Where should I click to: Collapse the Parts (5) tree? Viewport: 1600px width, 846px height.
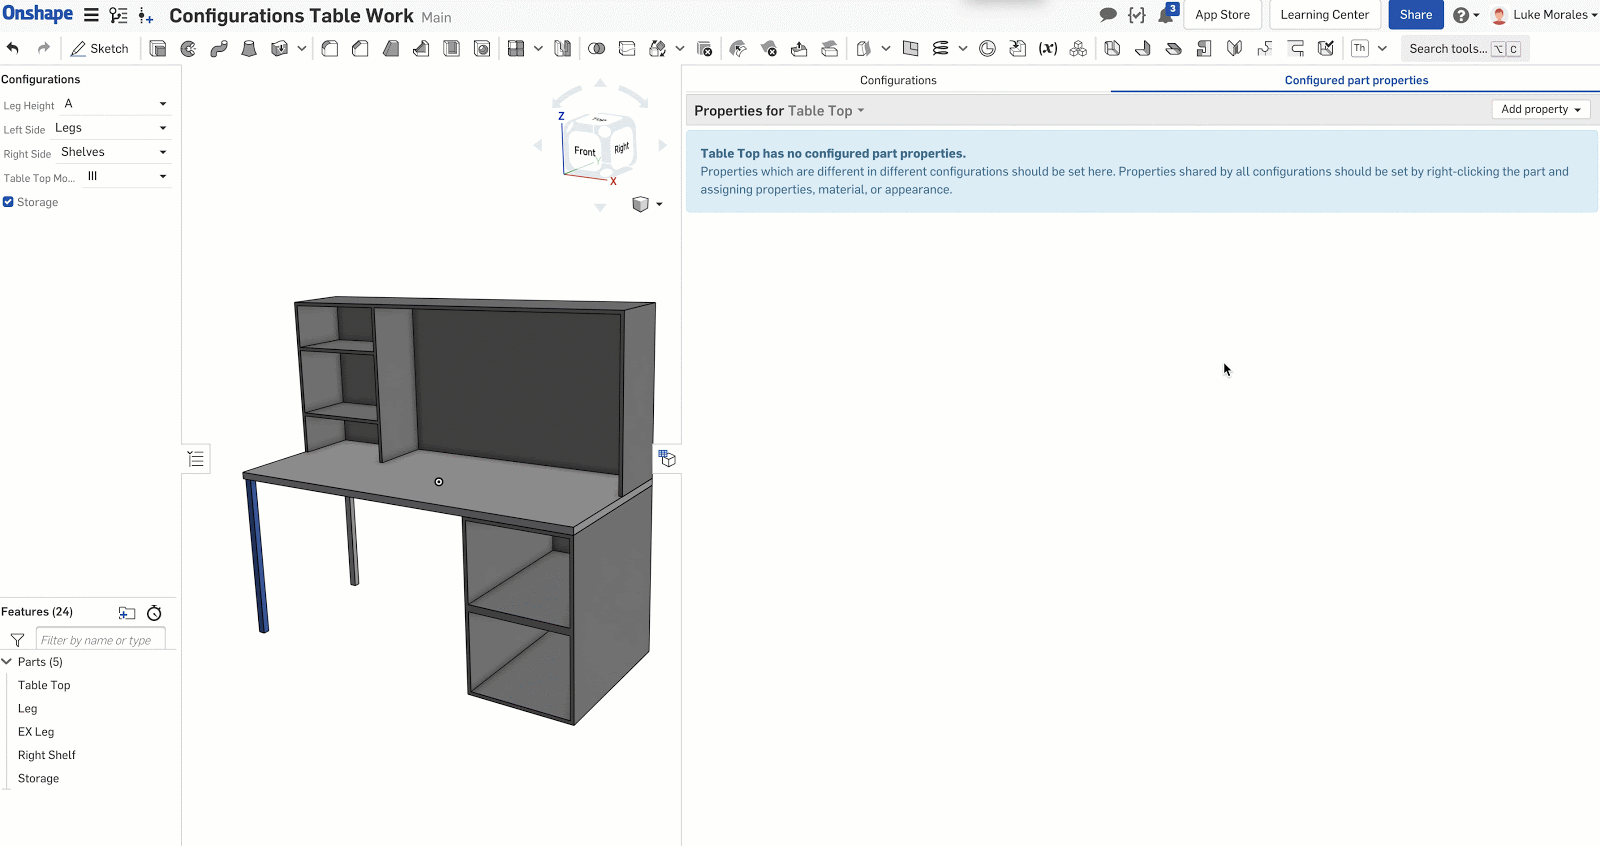click(x=7, y=662)
